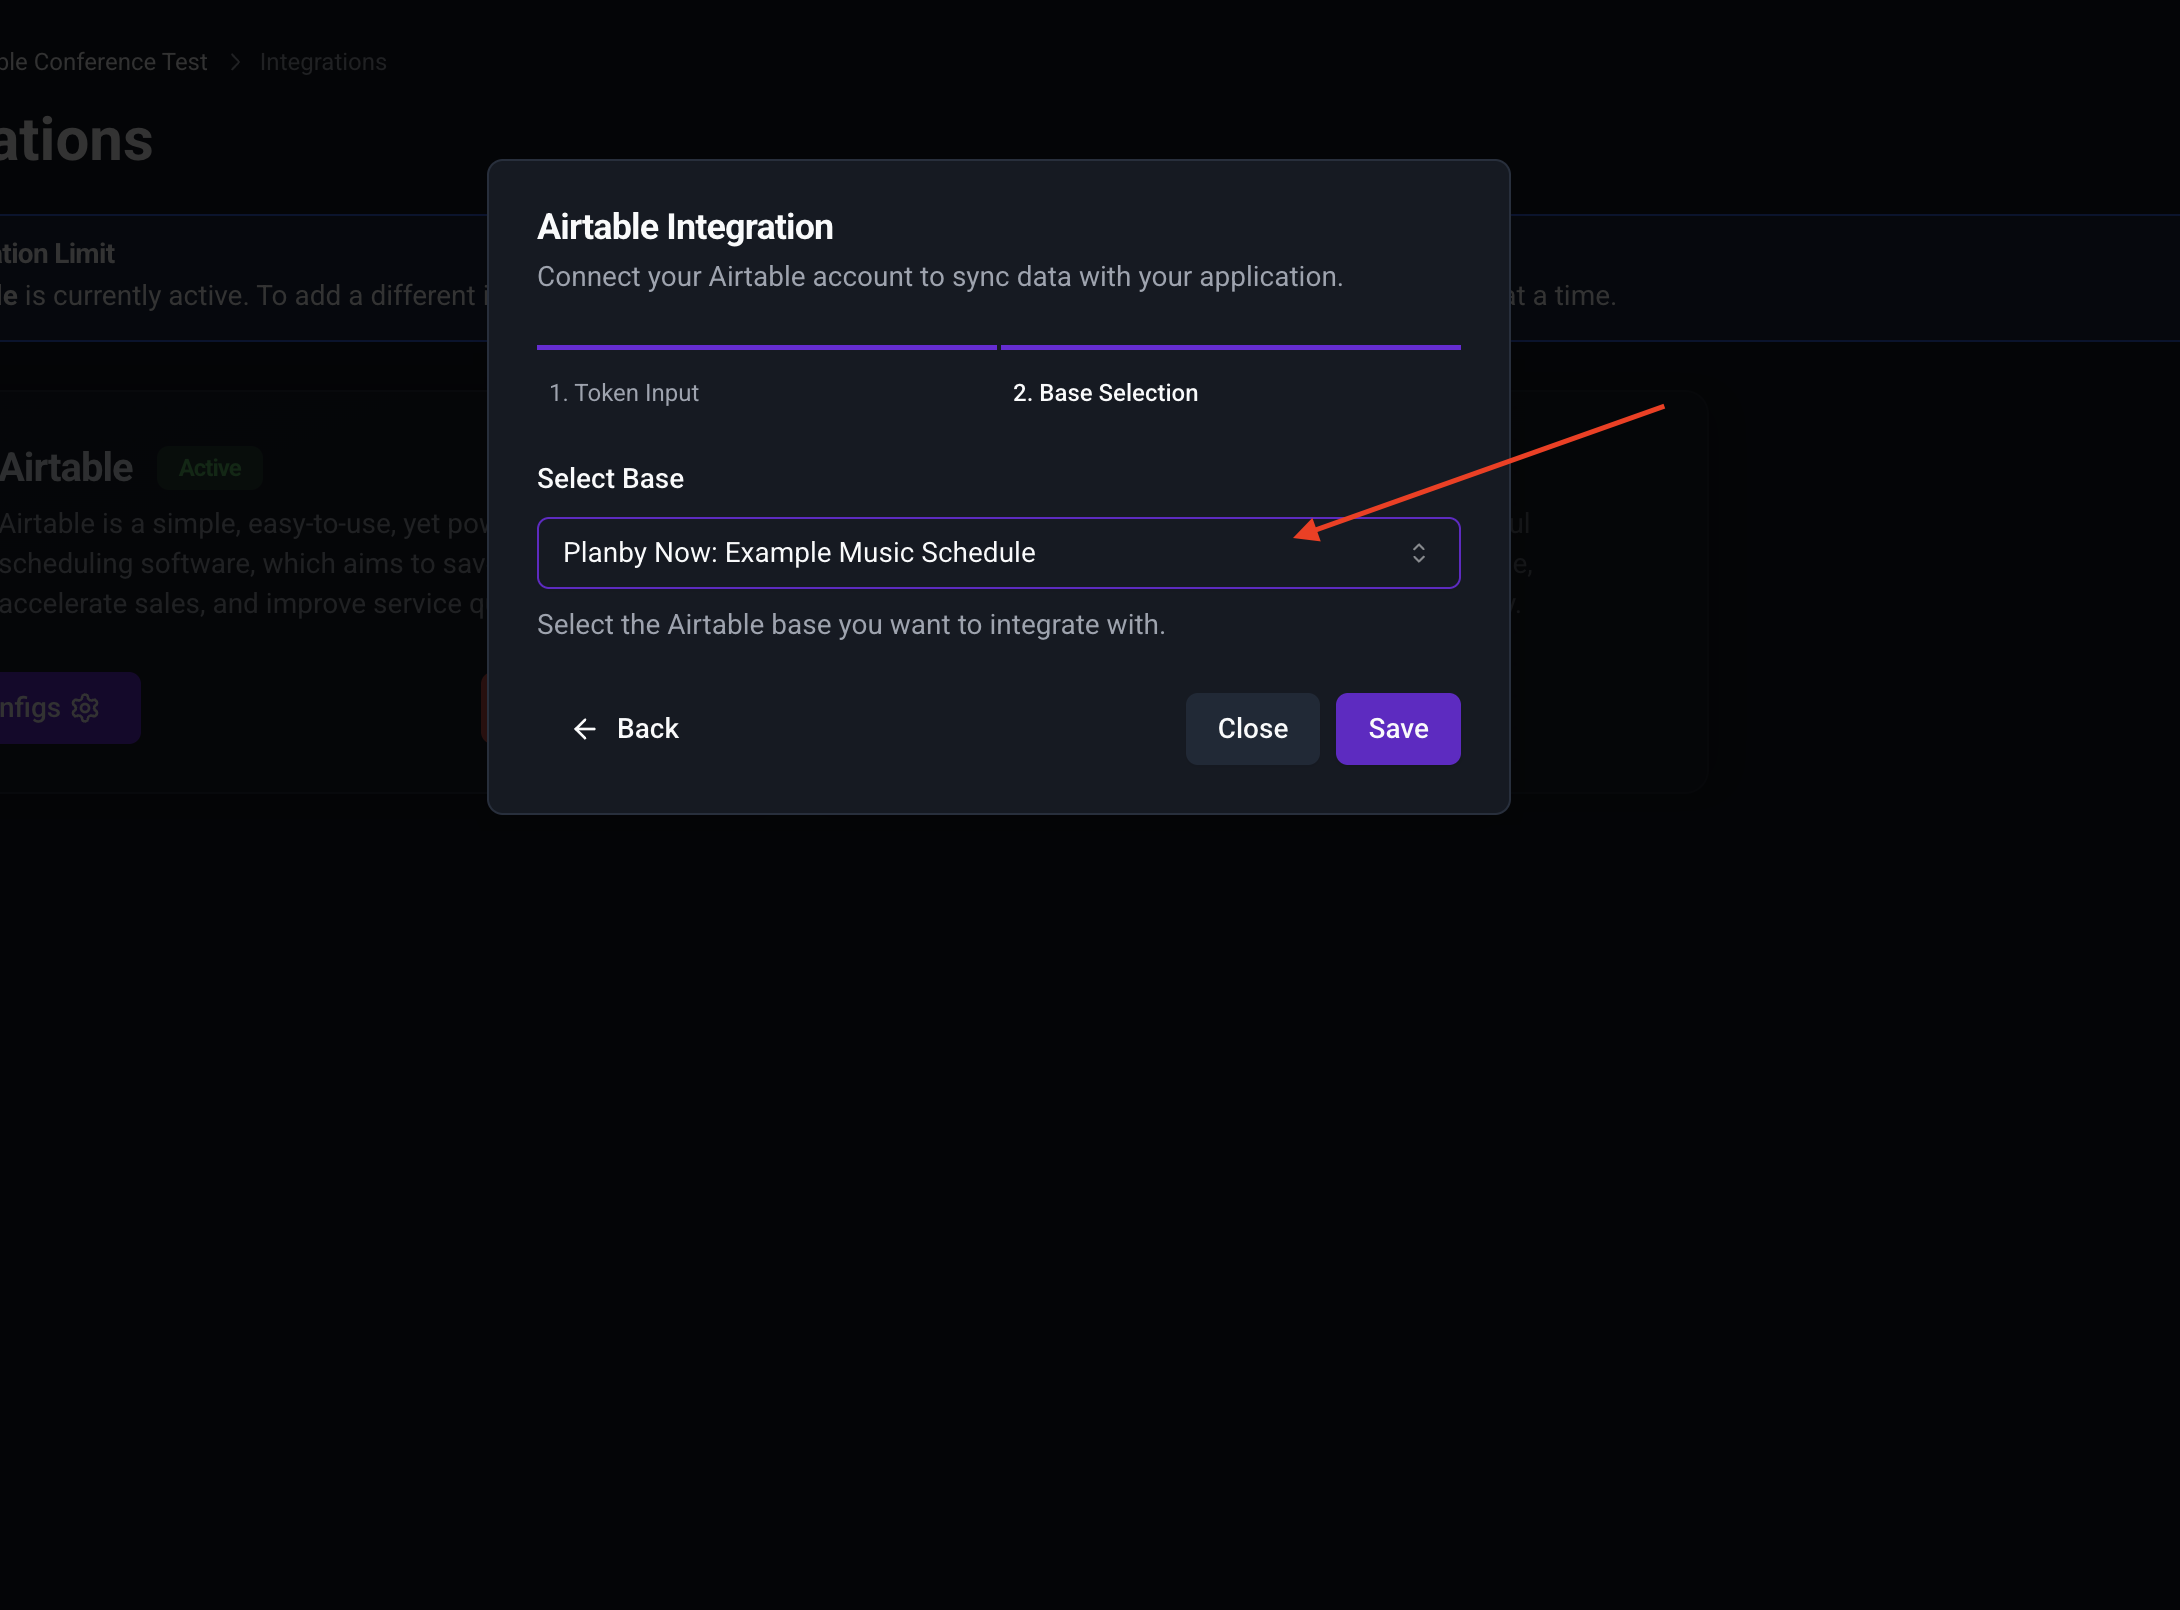Click the Select Base label

[610, 479]
